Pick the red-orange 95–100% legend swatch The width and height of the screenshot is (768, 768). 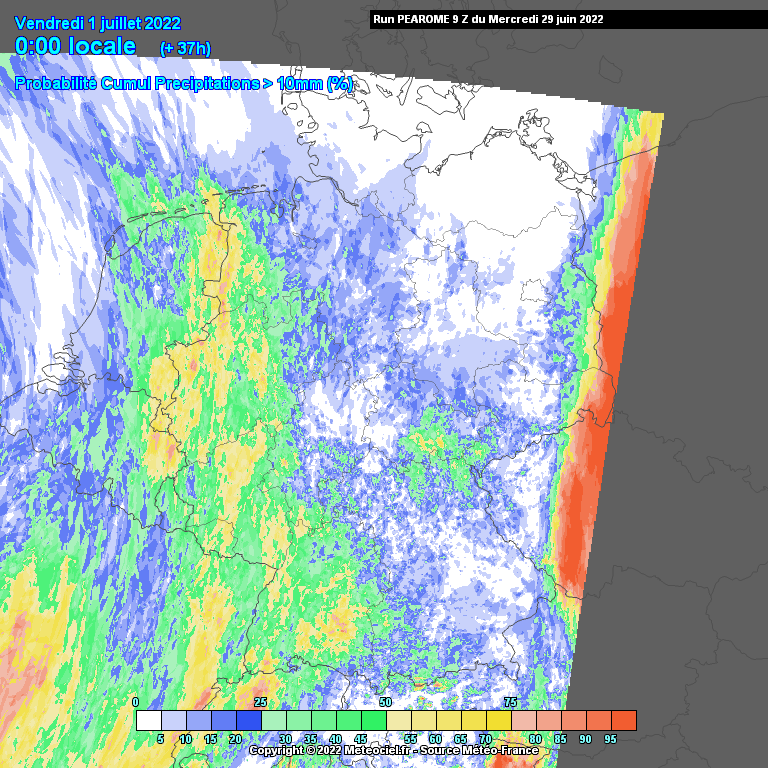[623, 720]
